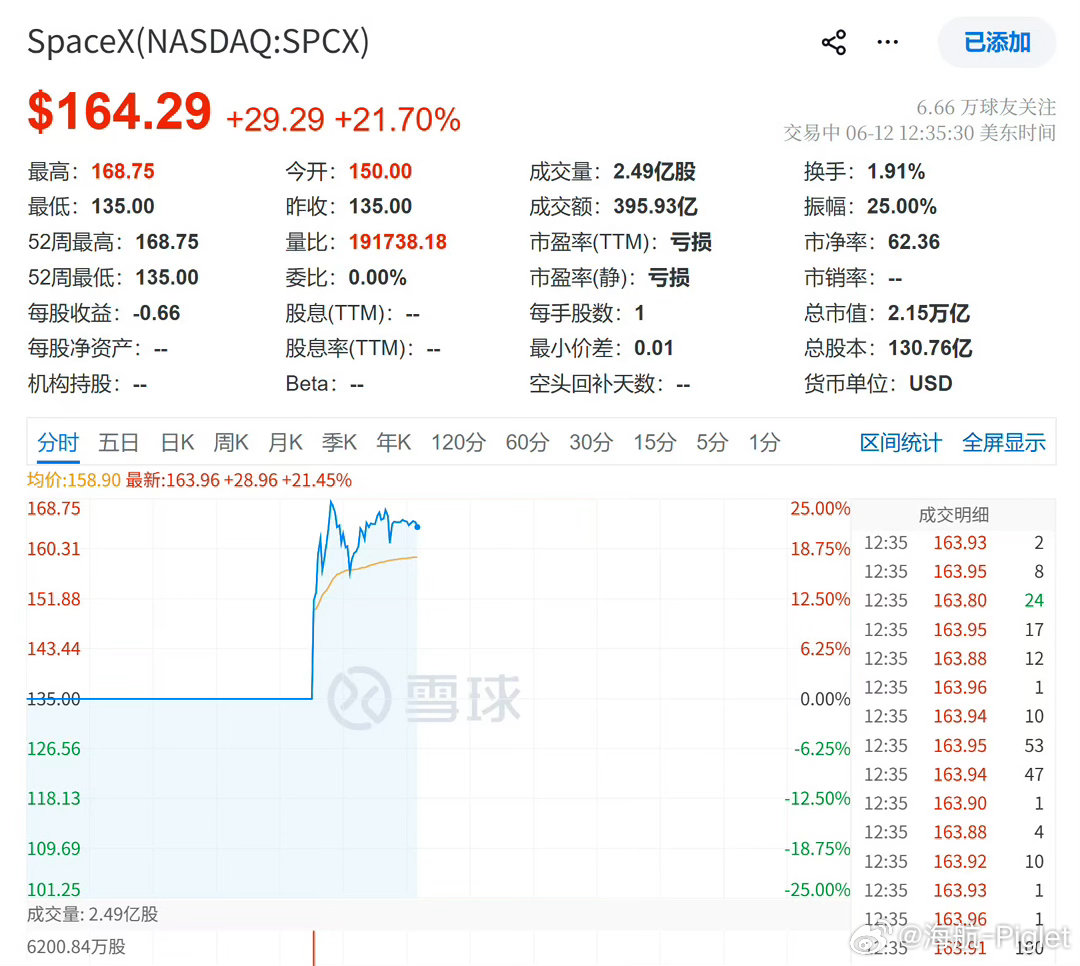Pick the 5分 interval tab
1080x966 pixels.
(x=712, y=442)
